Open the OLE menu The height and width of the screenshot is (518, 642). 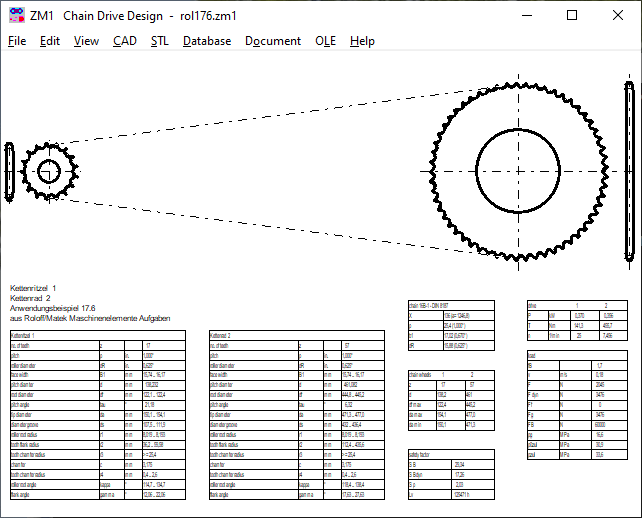326,41
